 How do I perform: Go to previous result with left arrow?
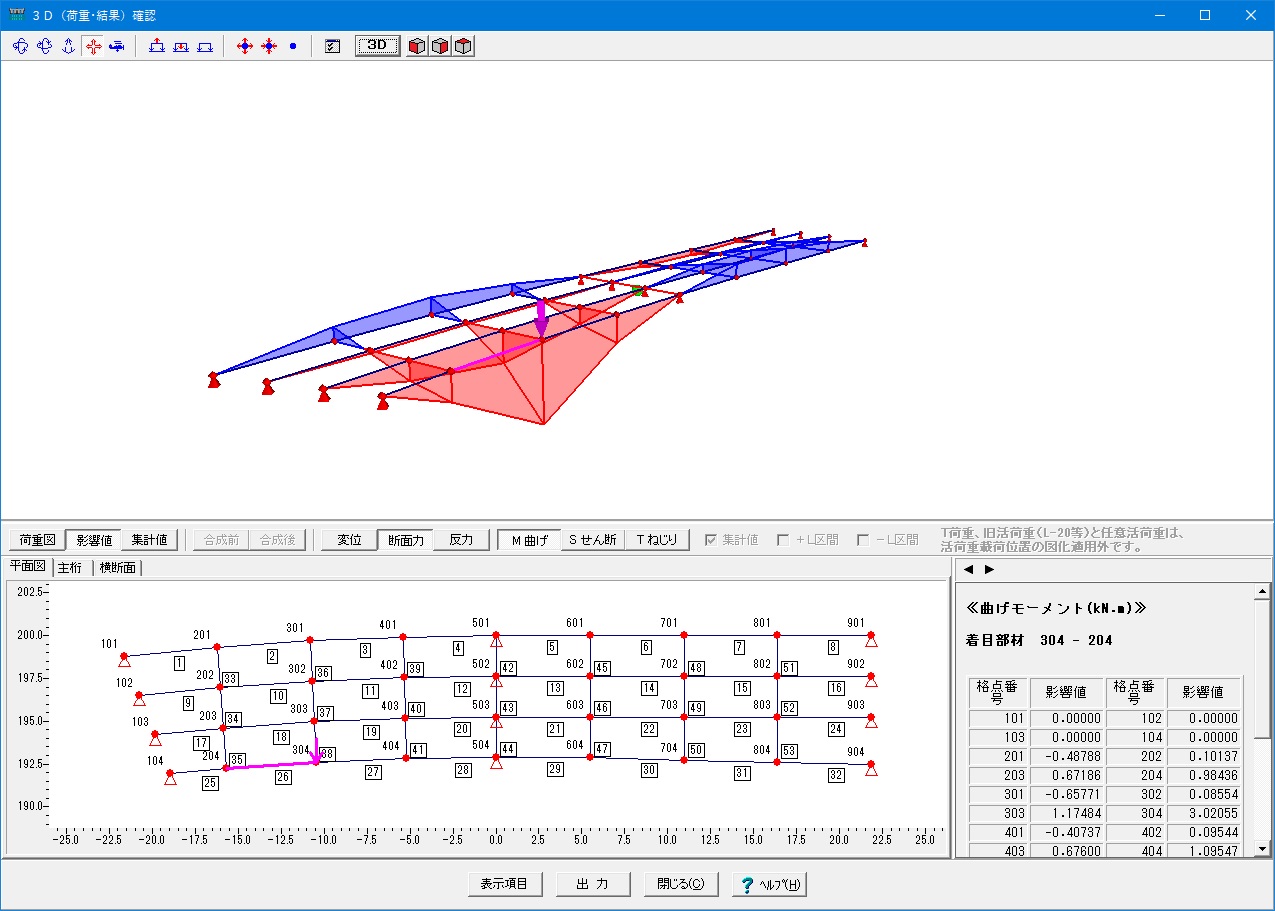pos(968,569)
